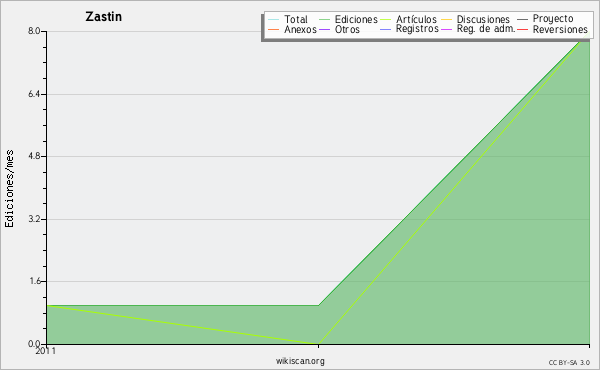
Task: Click the 2011 x-axis label
Action: click(x=46, y=351)
